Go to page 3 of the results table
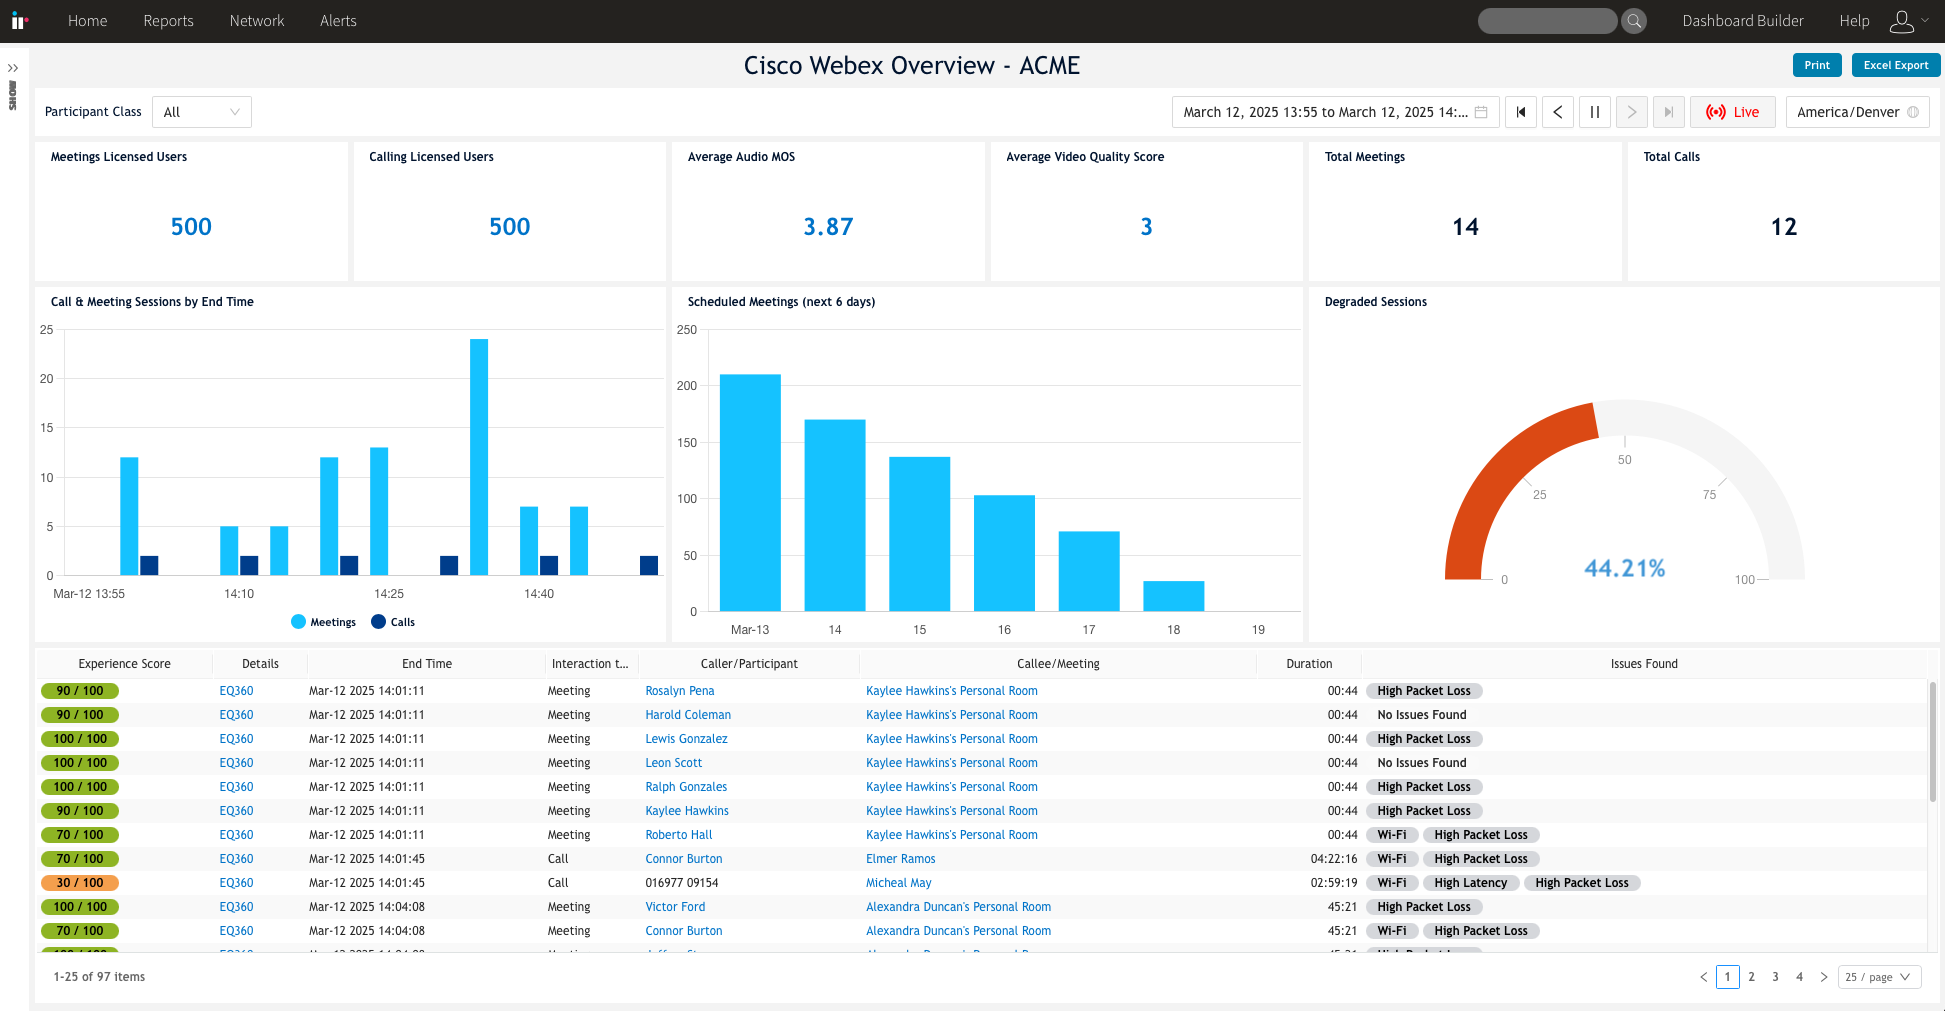Viewport: 1945px width, 1011px height. pyautogui.click(x=1775, y=977)
